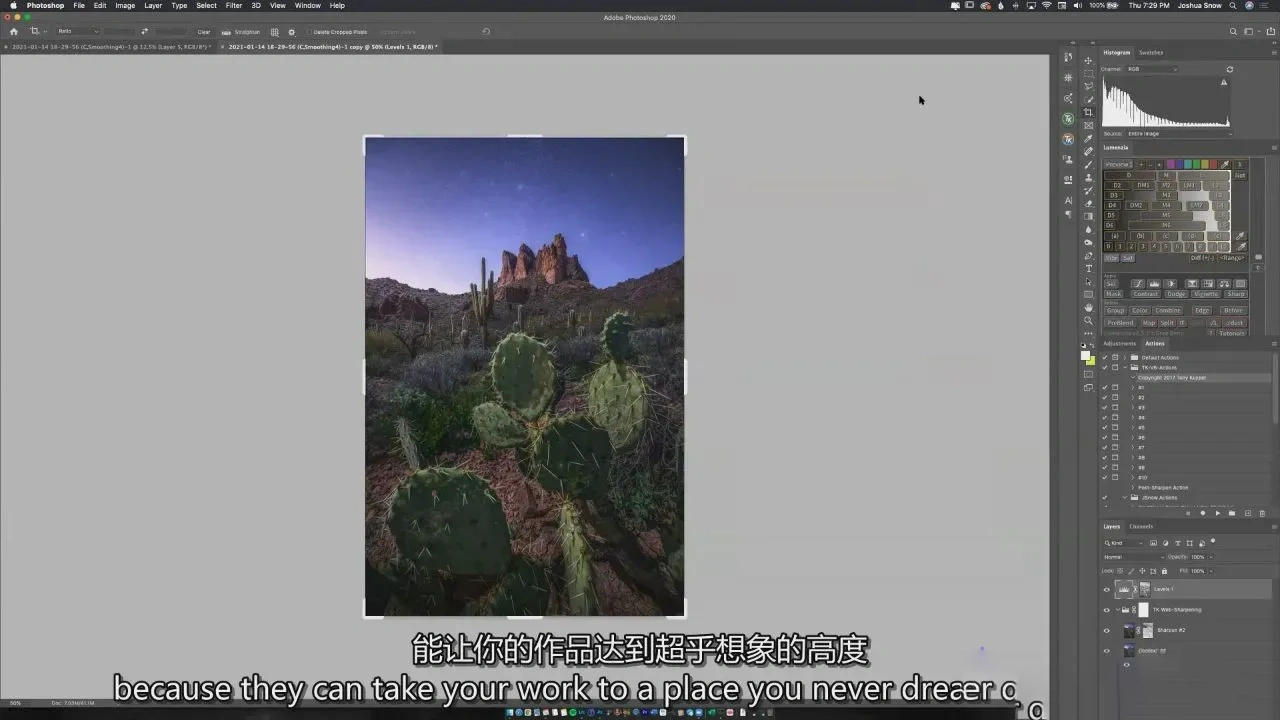Select the Type tool

click(1089, 268)
